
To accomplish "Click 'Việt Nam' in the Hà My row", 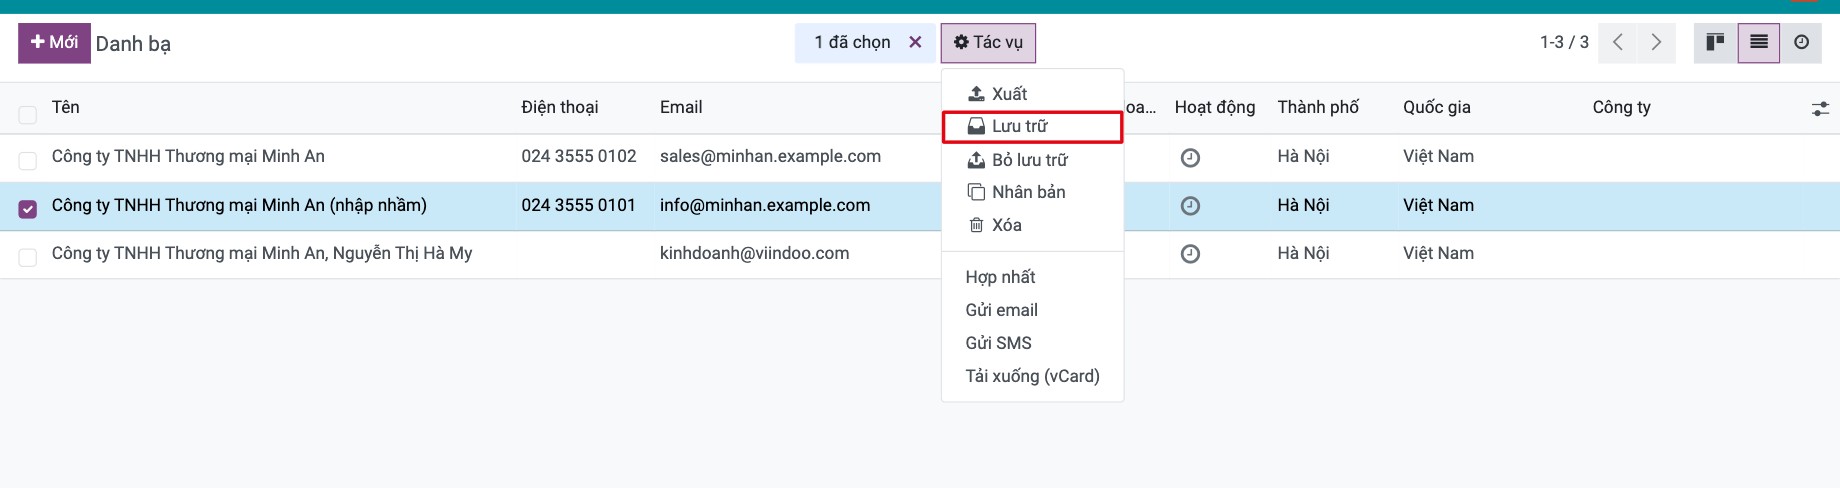I will (1438, 253).
